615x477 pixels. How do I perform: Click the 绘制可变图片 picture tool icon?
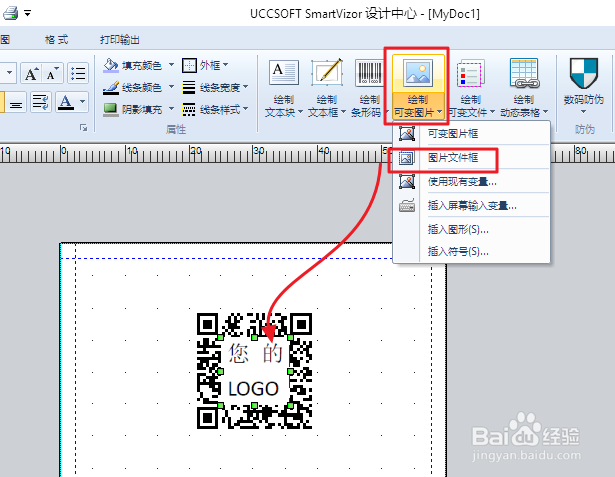[x=418, y=73]
